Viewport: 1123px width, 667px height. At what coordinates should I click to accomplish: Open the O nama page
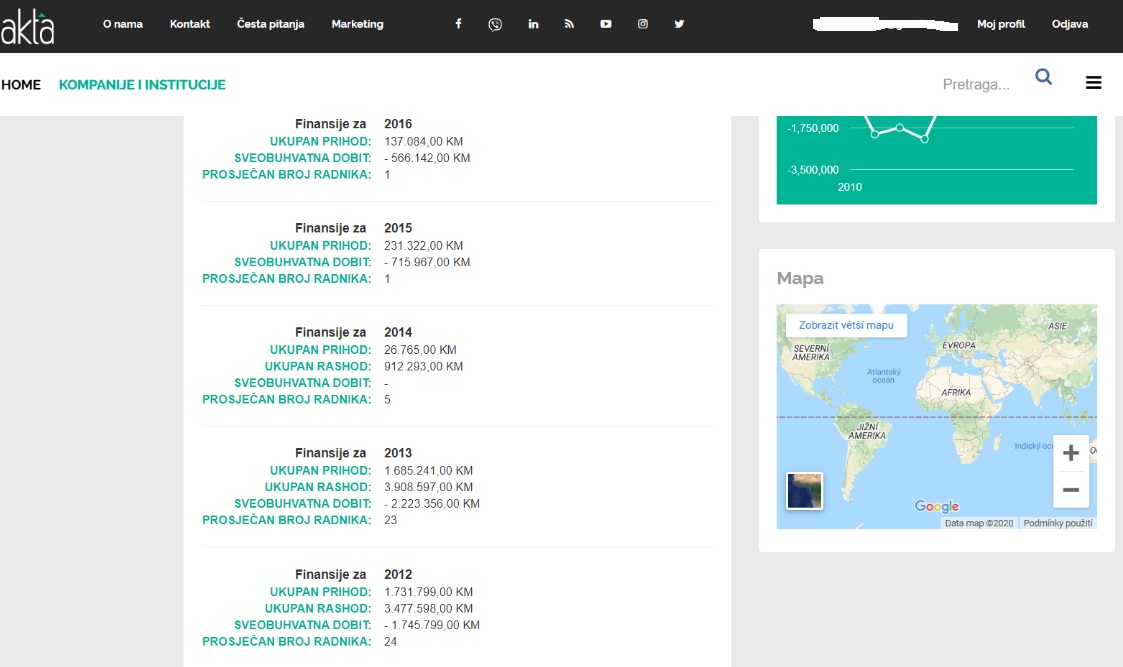point(123,24)
